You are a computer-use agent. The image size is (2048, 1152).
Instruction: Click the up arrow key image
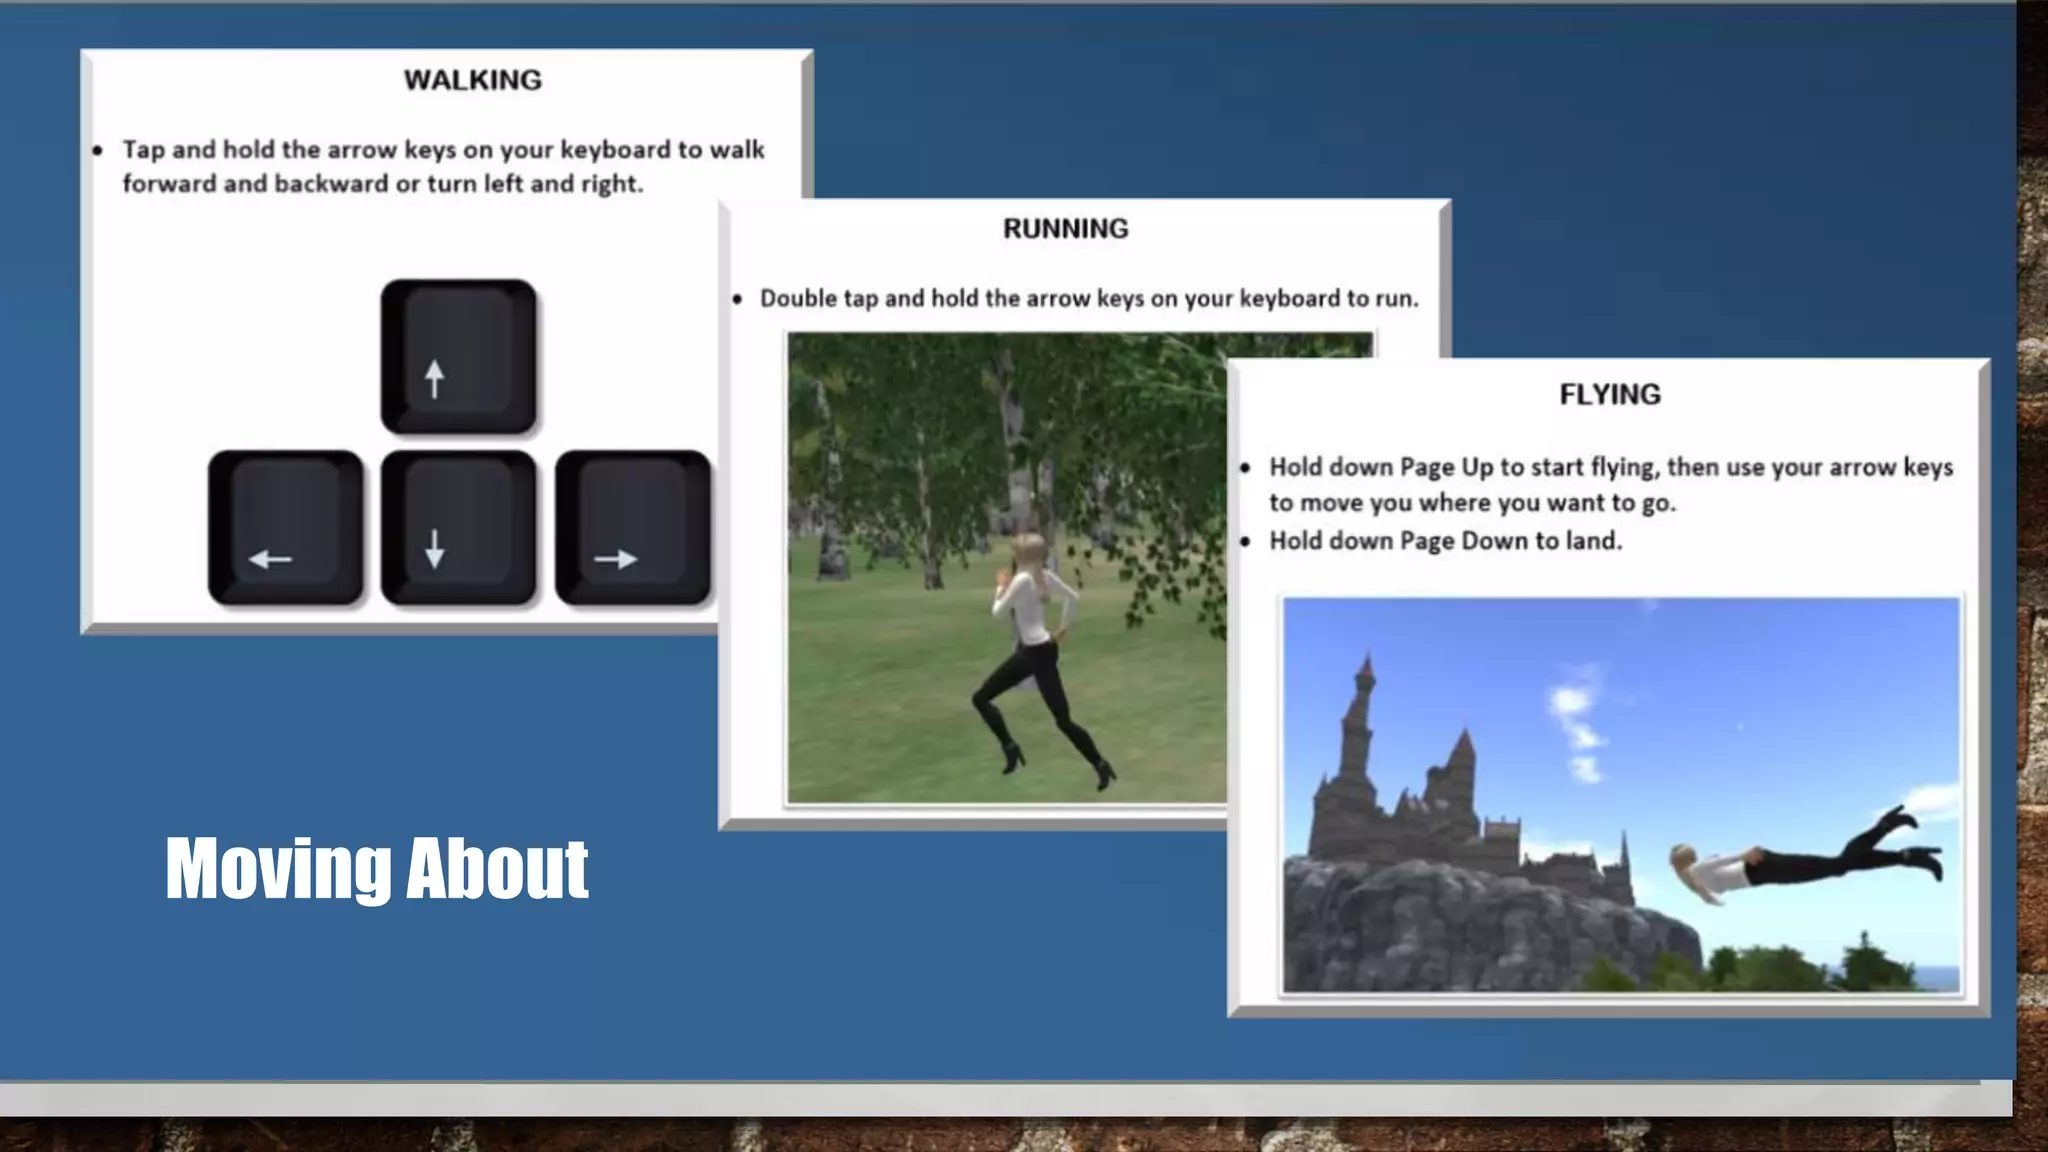(x=458, y=357)
